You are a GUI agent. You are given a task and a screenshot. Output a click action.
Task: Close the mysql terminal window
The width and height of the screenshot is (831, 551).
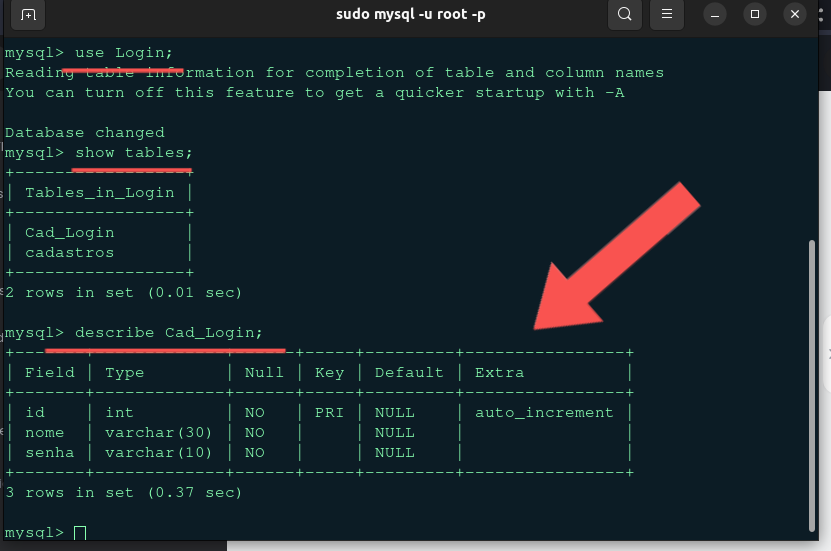tap(795, 14)
